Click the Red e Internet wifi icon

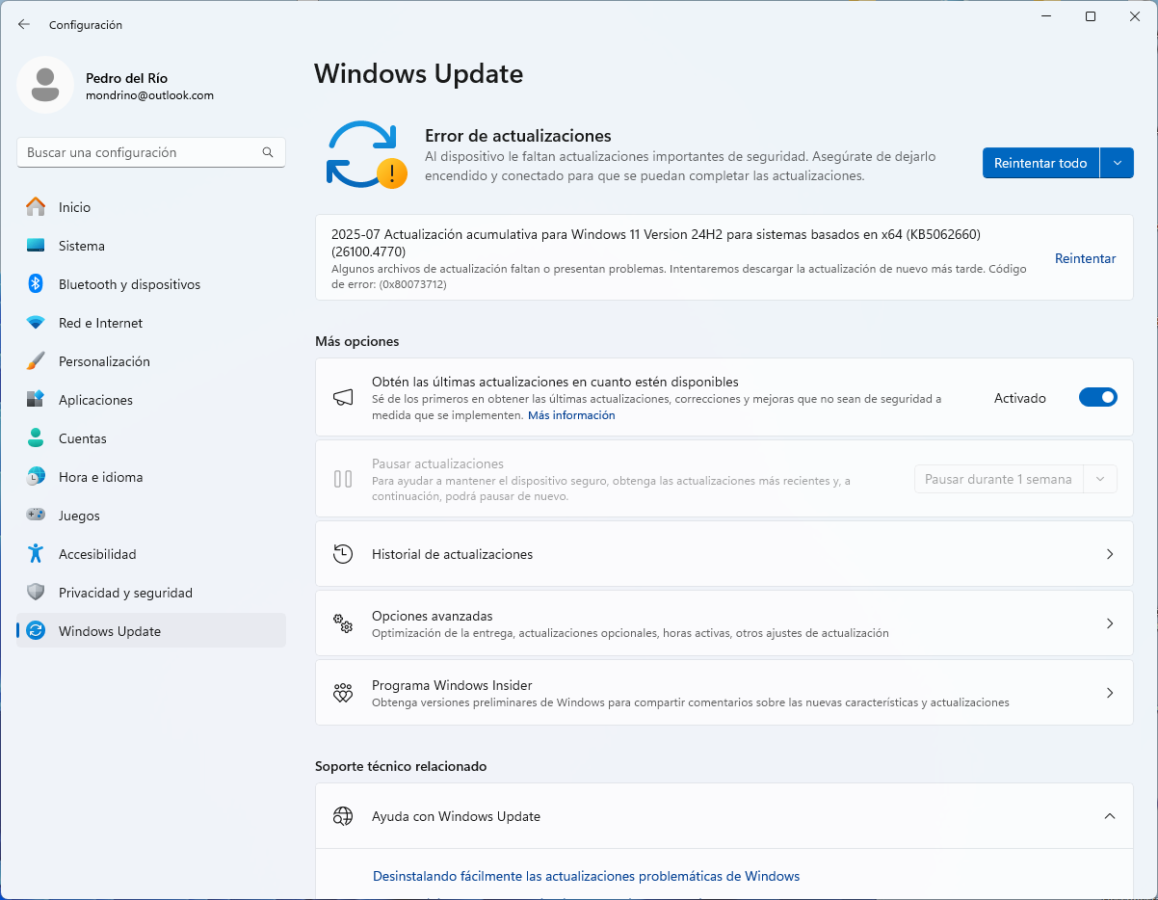(35, 323)
